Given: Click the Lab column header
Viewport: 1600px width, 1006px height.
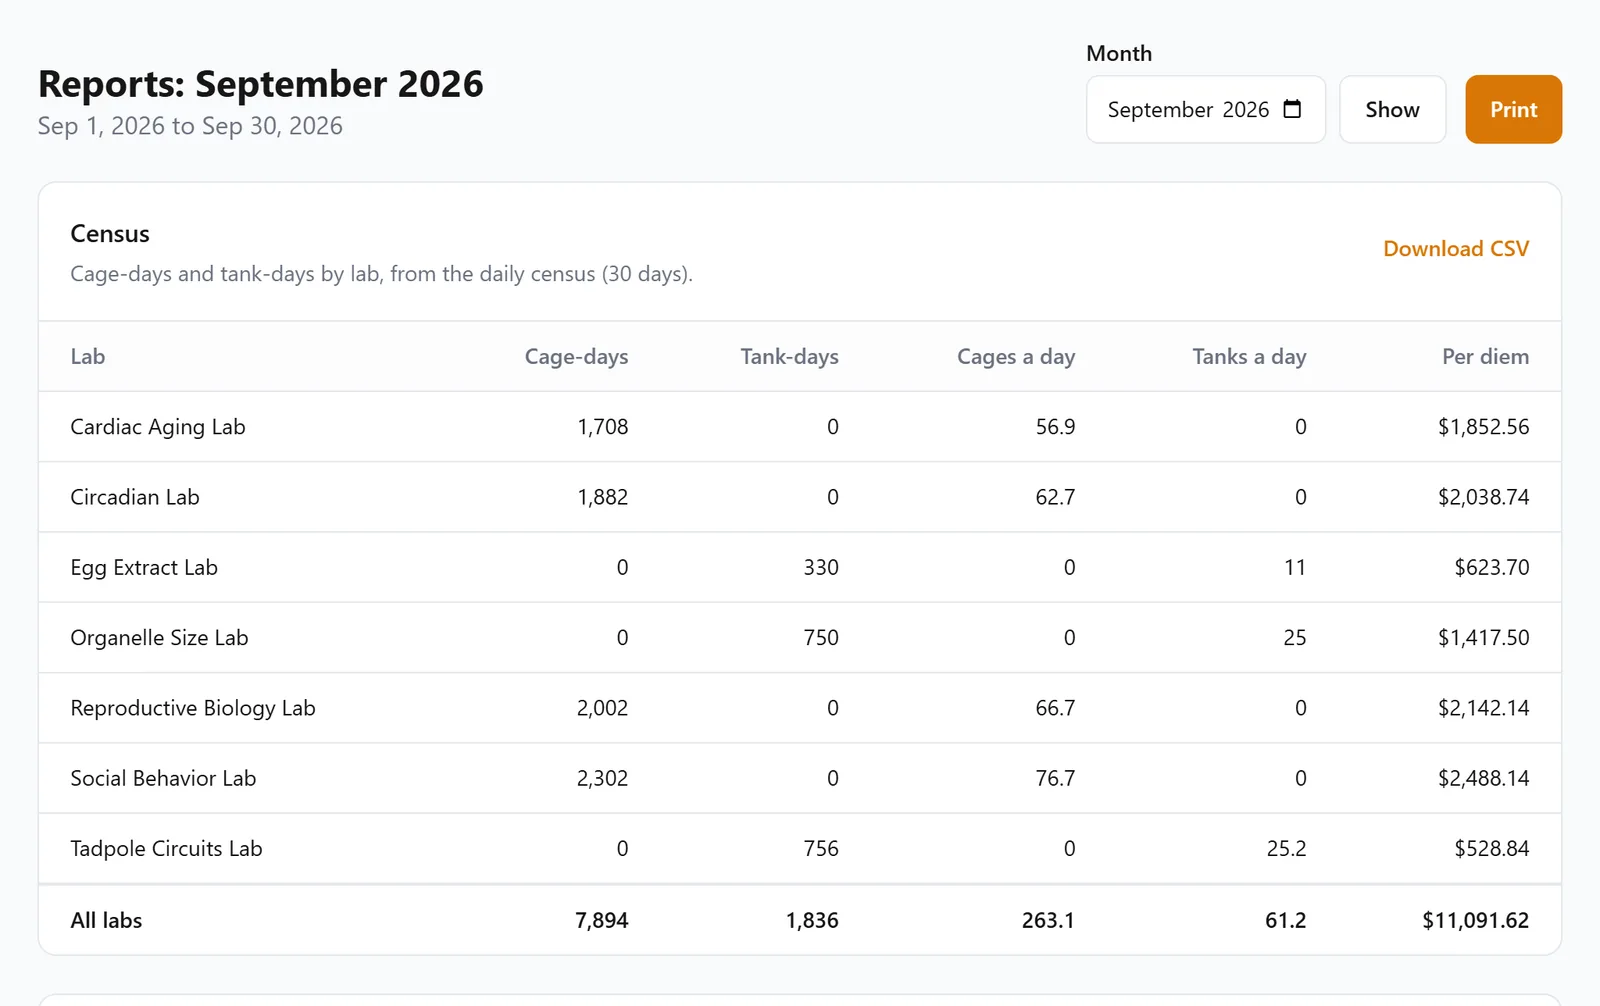Looking at the screenshot, I should (88, 357).
